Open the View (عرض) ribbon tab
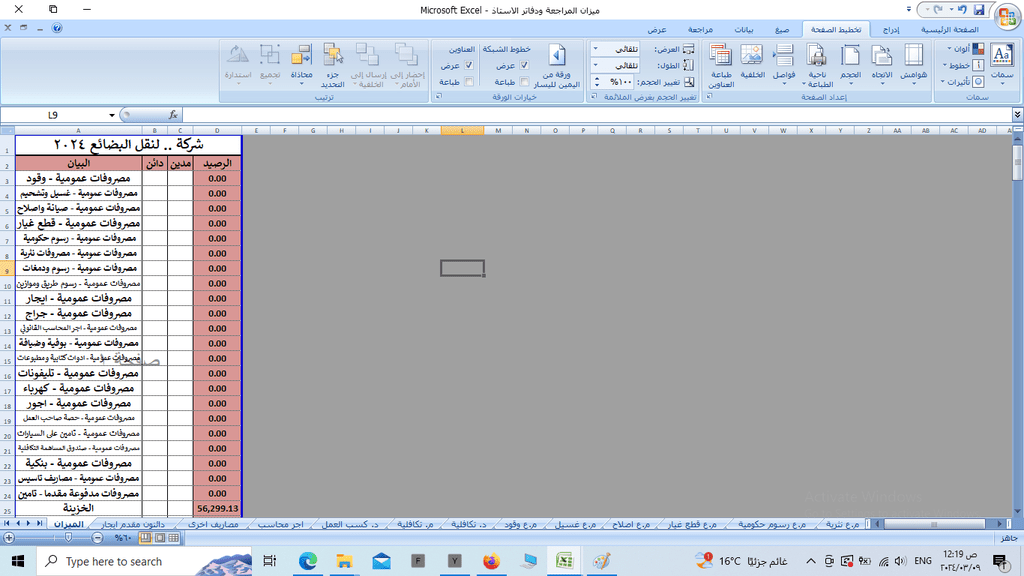Screen dimensions: 1024x576 coord(657,29)
